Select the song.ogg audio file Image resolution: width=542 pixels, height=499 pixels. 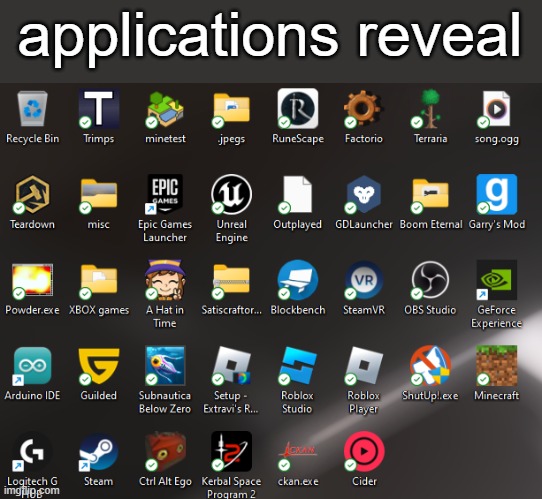point(496,109)
